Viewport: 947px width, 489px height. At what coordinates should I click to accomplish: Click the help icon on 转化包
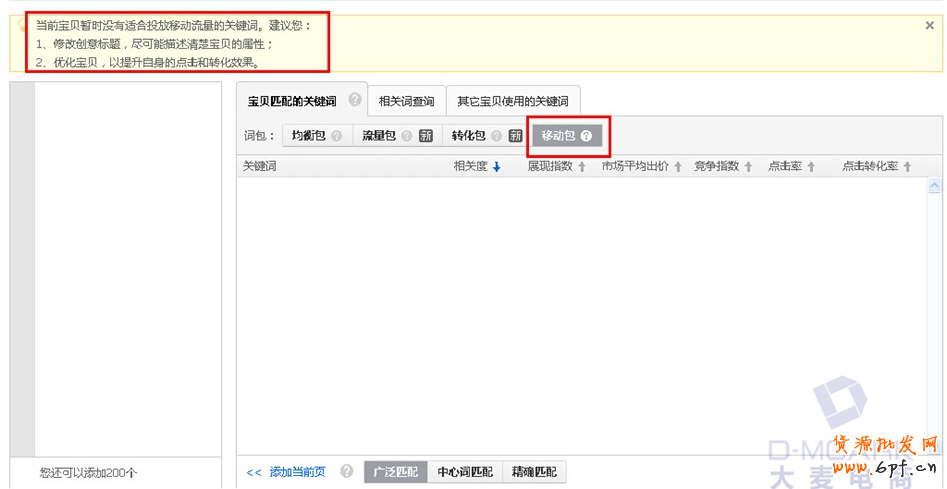(x=496, y=136)
